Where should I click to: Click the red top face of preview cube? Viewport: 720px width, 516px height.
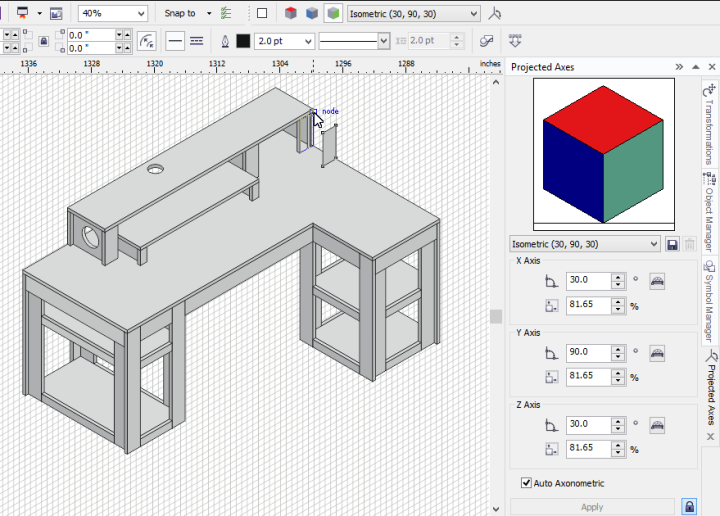pos(603,119)
